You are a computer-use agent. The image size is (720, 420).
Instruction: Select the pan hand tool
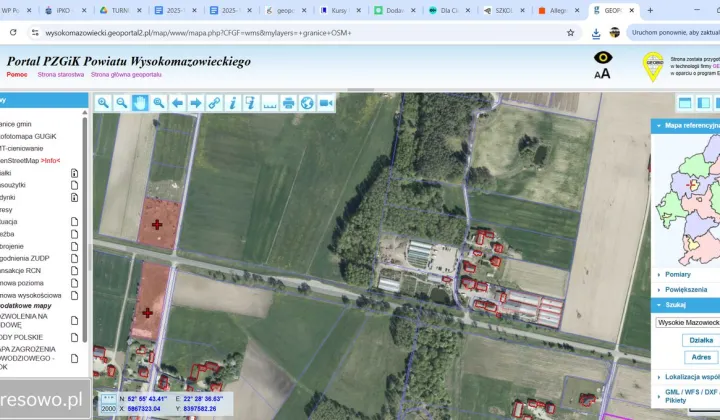click(140, 103)
